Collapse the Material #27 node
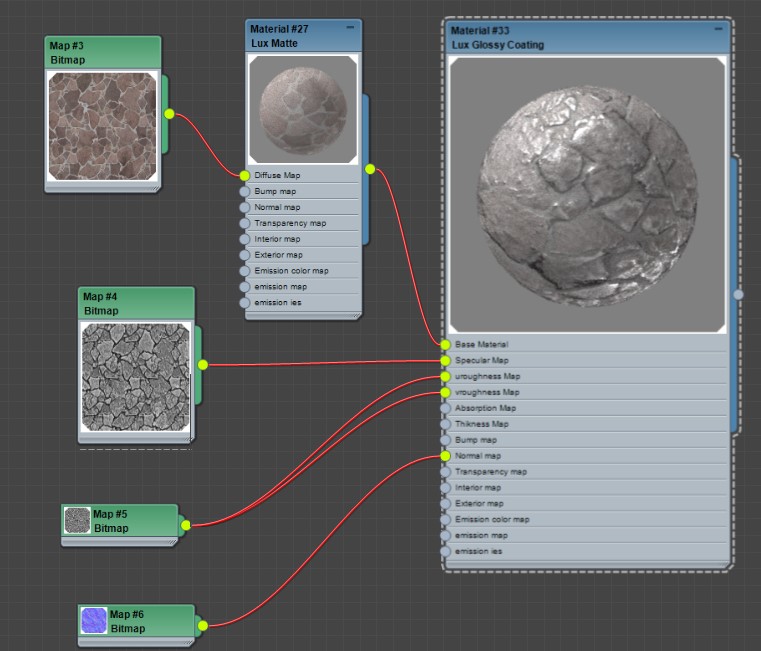 coord(350,29)
